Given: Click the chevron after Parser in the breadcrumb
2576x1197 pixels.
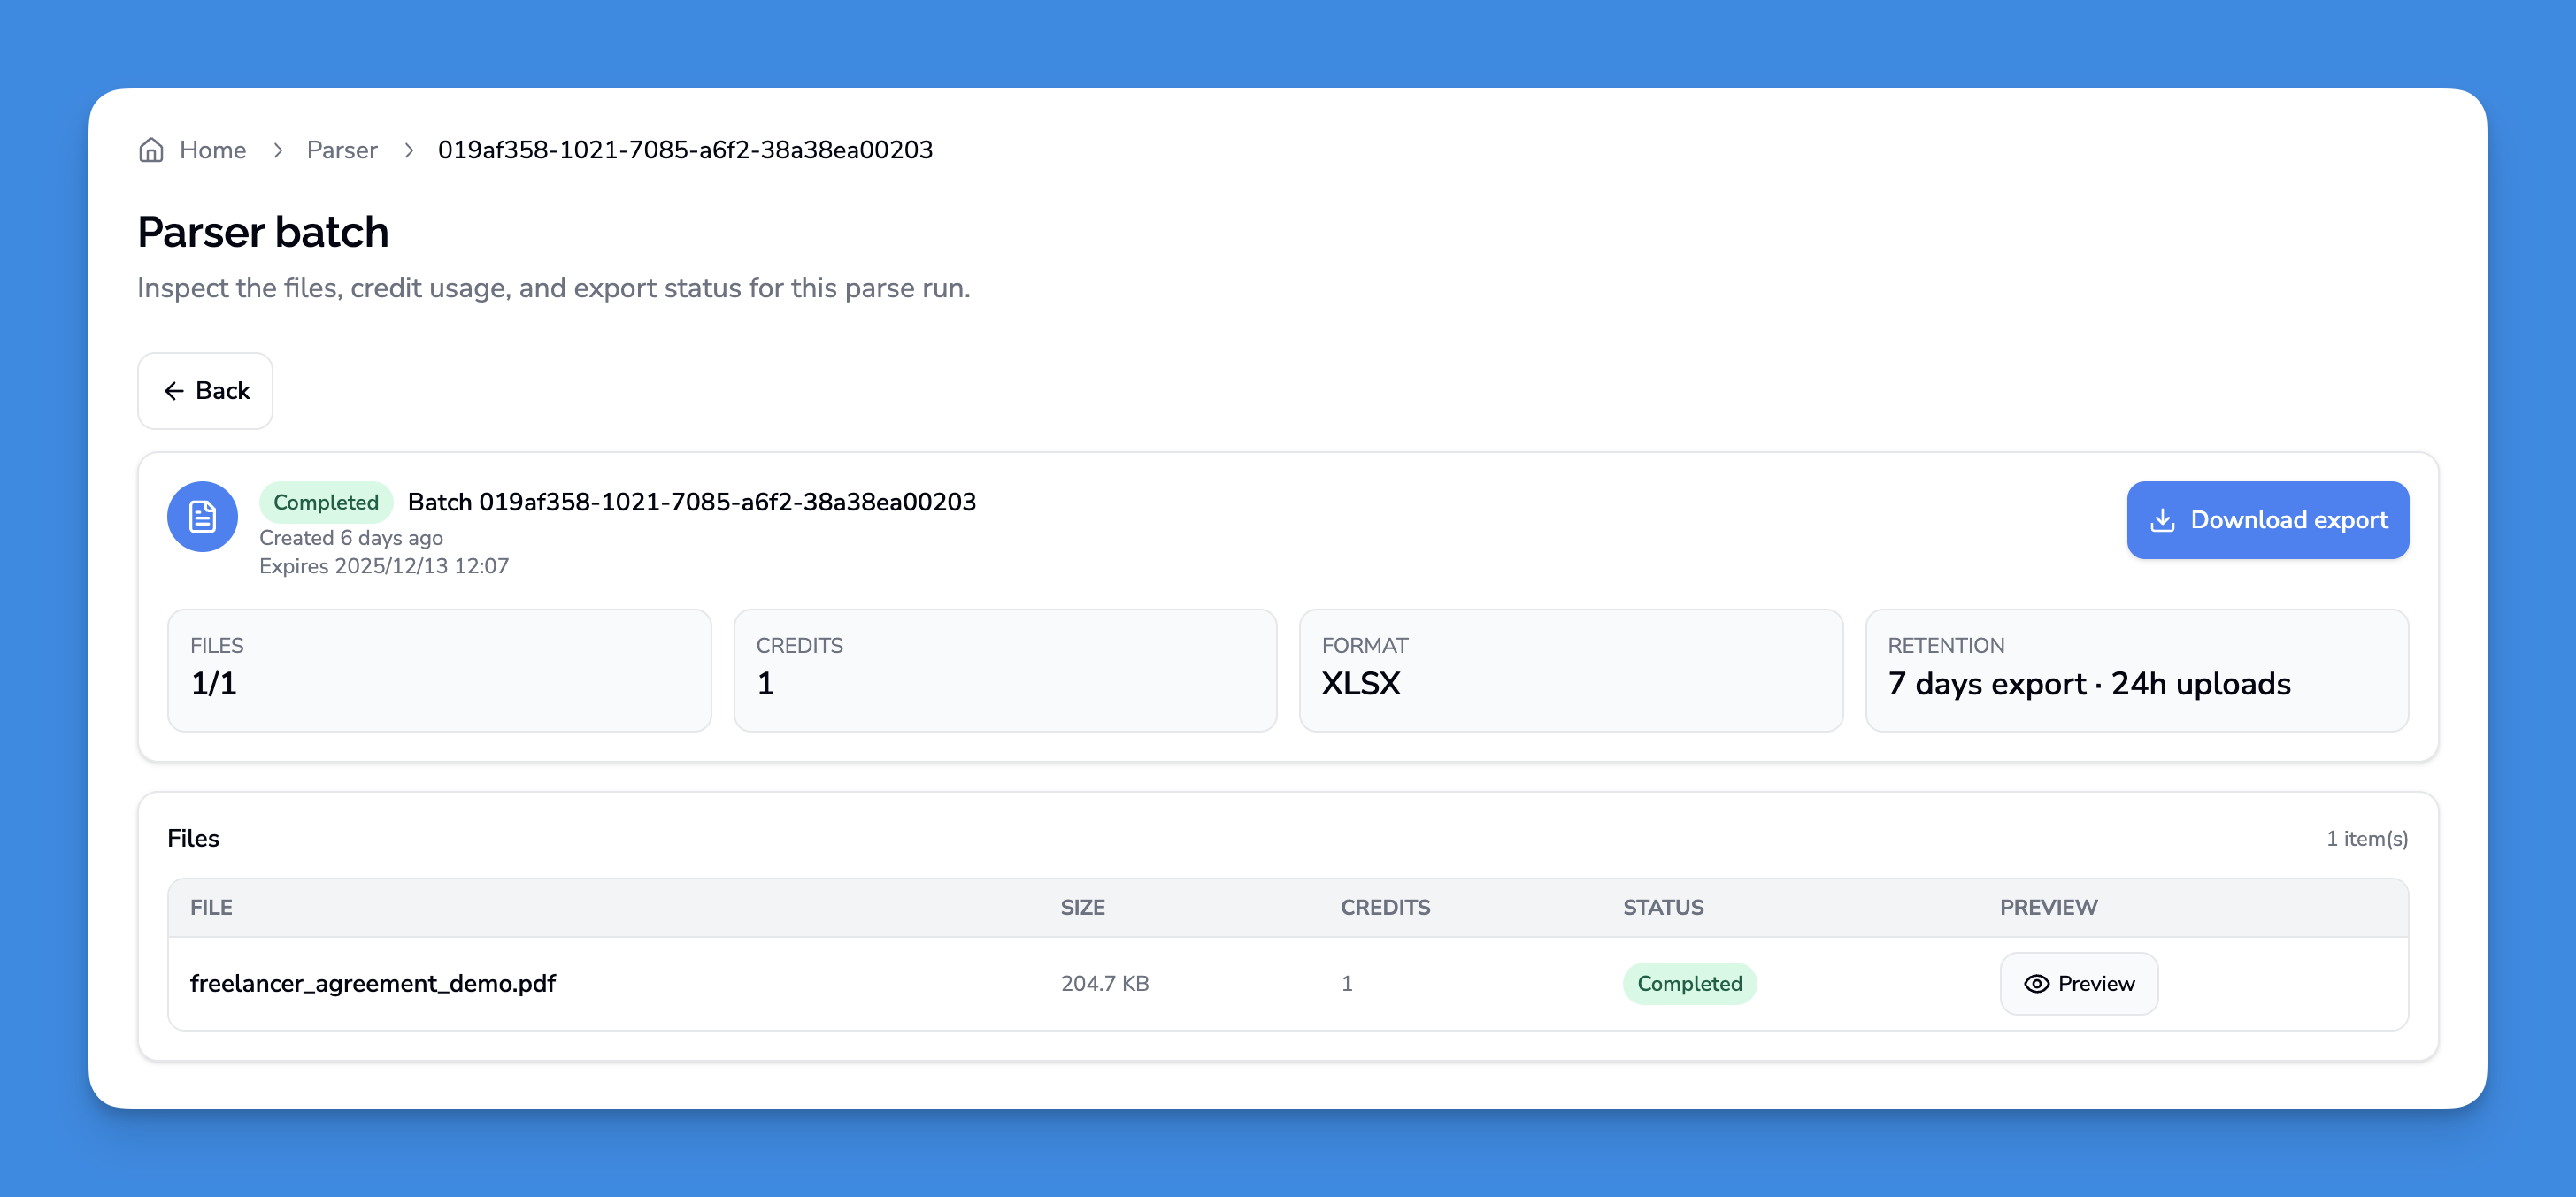Looking at the screenshot, I should point(409,150).
